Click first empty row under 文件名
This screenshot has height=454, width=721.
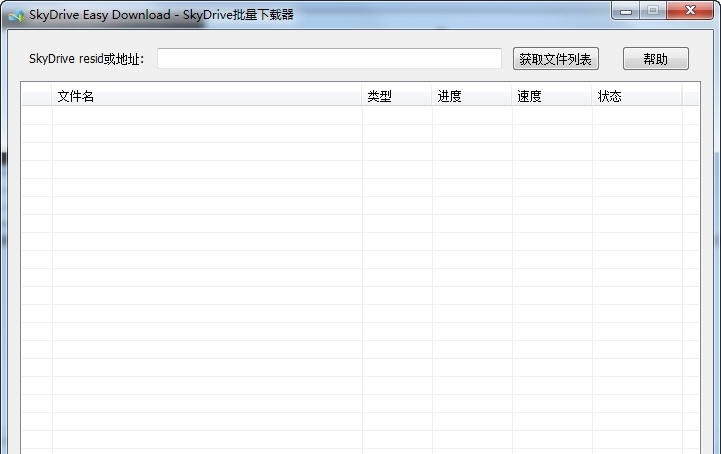tap(207, 115)
